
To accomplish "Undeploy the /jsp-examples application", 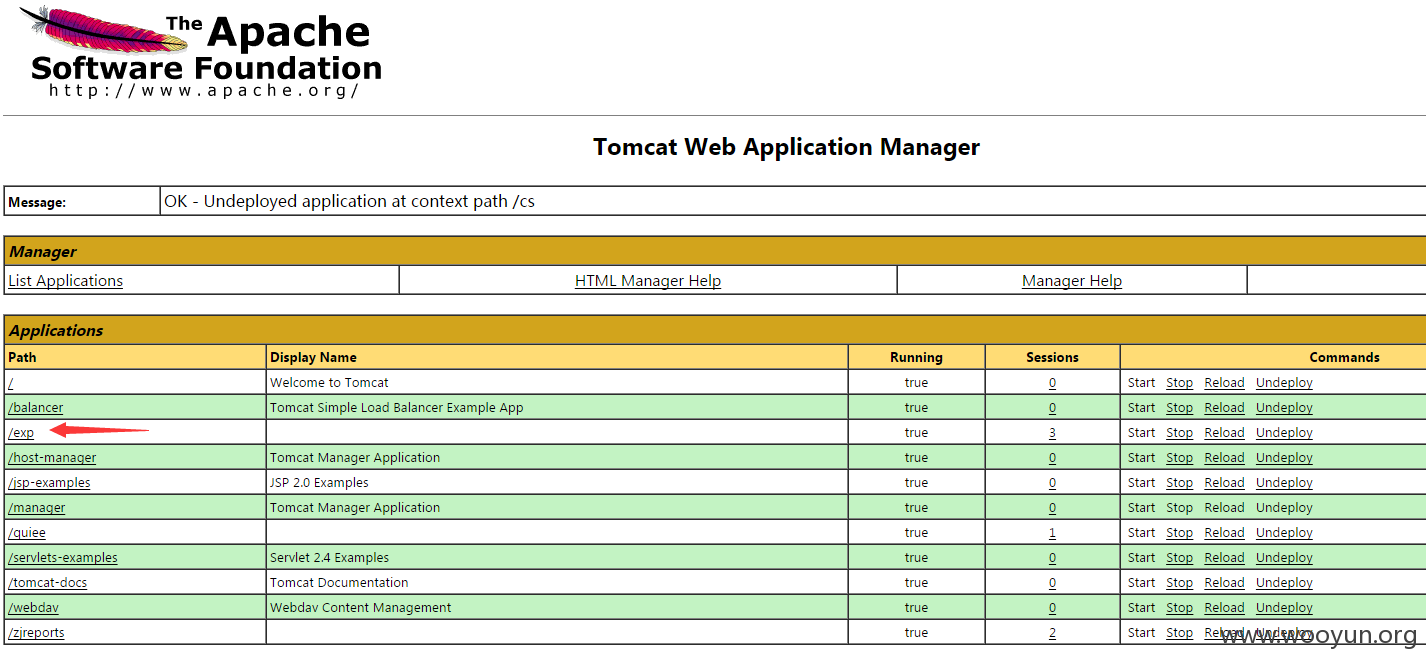I will 1284,483.
